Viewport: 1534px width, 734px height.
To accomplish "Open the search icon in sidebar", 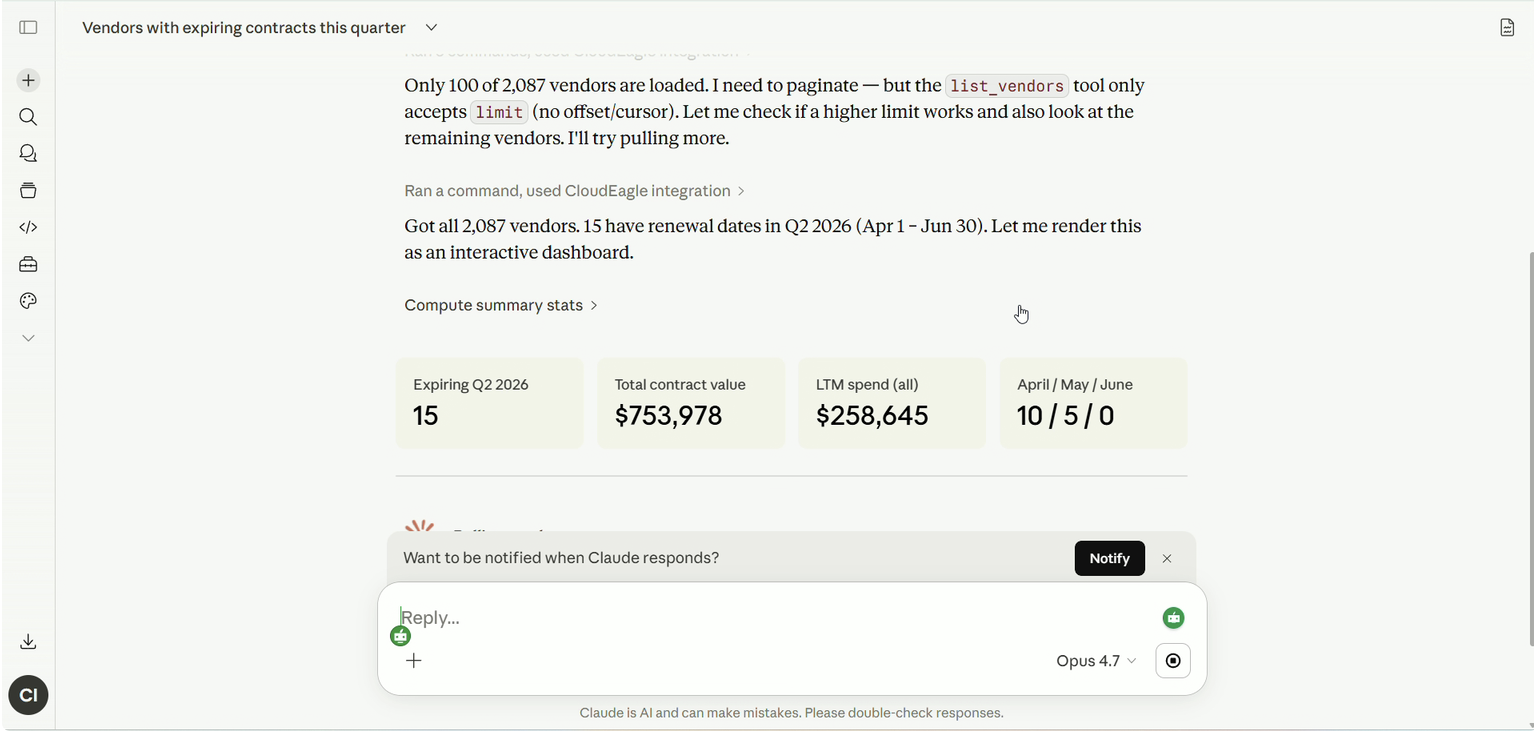I will pos(28,117).
